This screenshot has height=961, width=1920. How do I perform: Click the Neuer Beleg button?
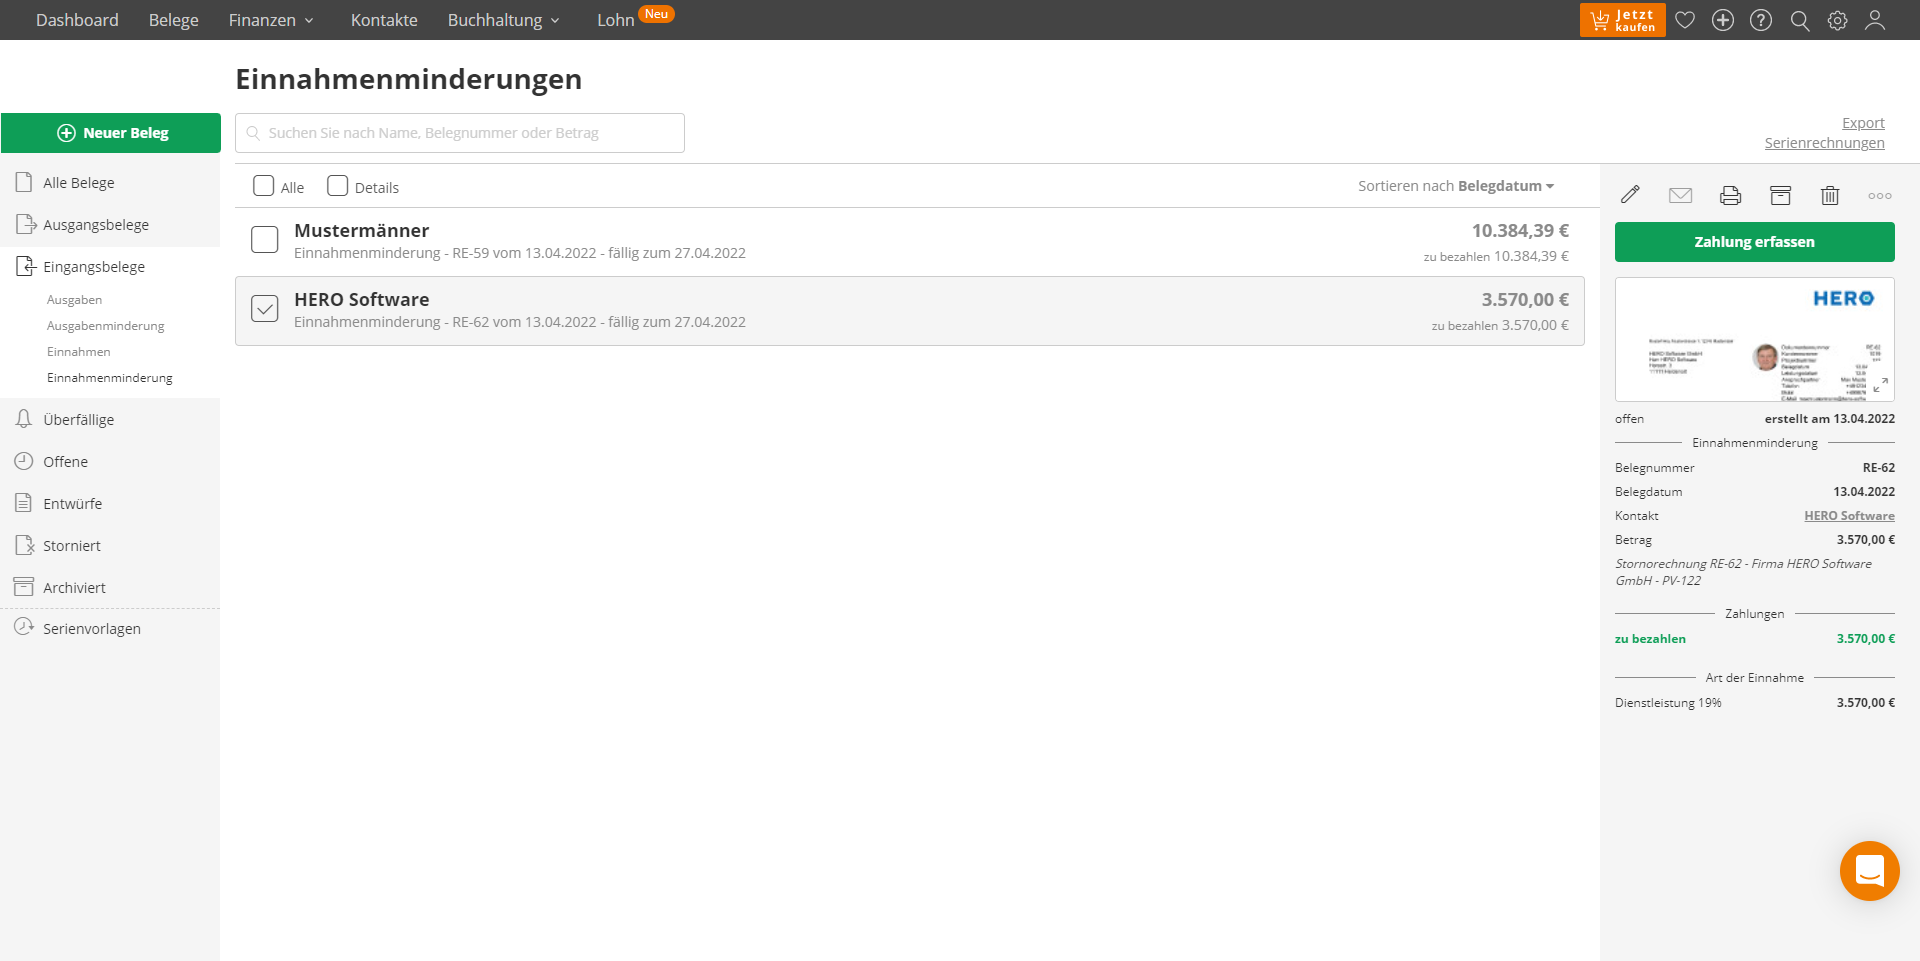[x=111, y=133]
